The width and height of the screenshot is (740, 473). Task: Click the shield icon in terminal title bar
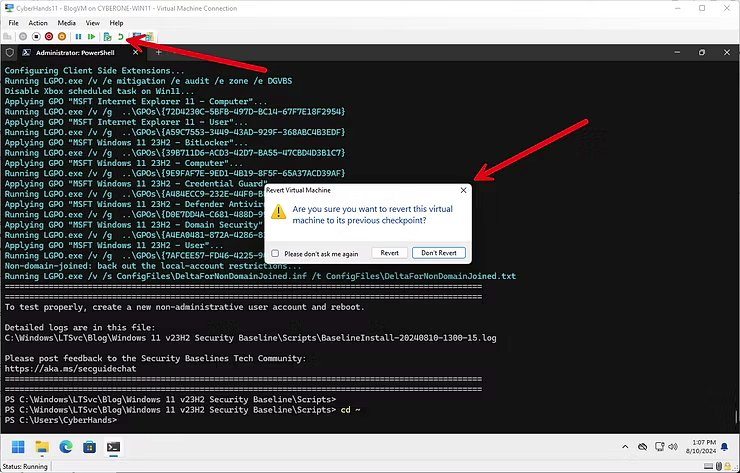(x=9, y=53)
